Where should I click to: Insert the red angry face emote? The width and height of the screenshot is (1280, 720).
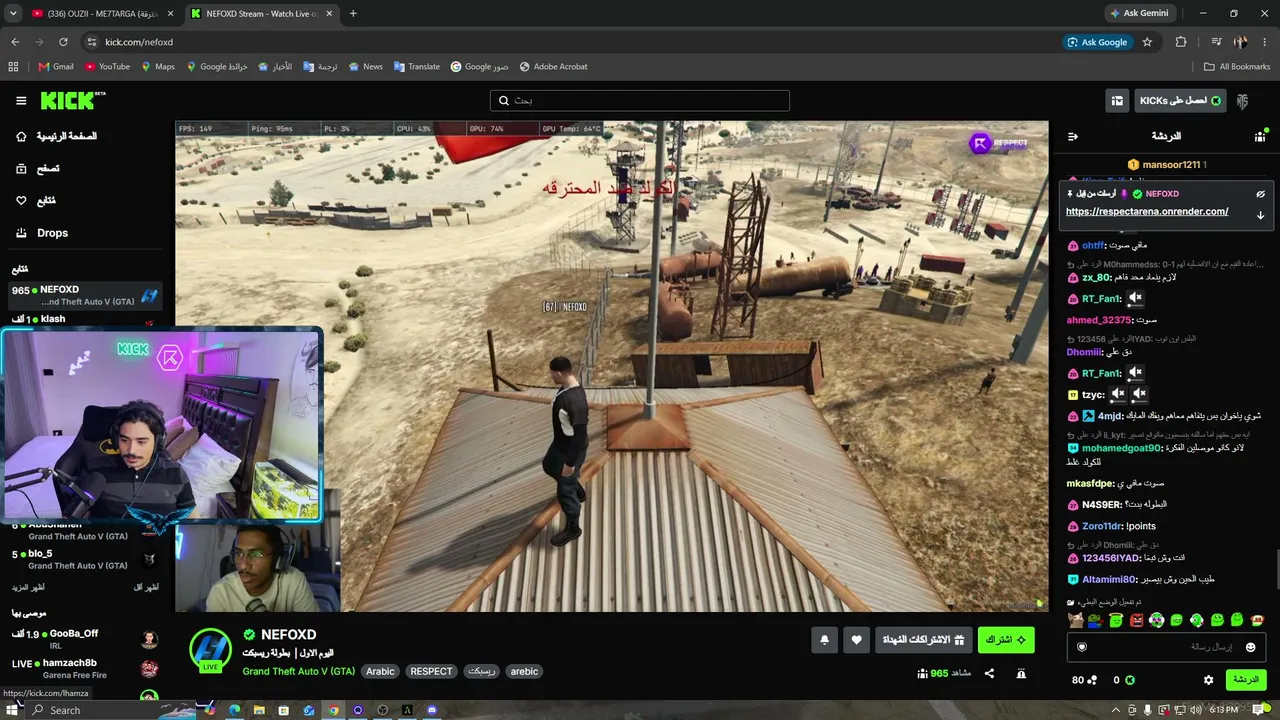(x=1136, y=620)
